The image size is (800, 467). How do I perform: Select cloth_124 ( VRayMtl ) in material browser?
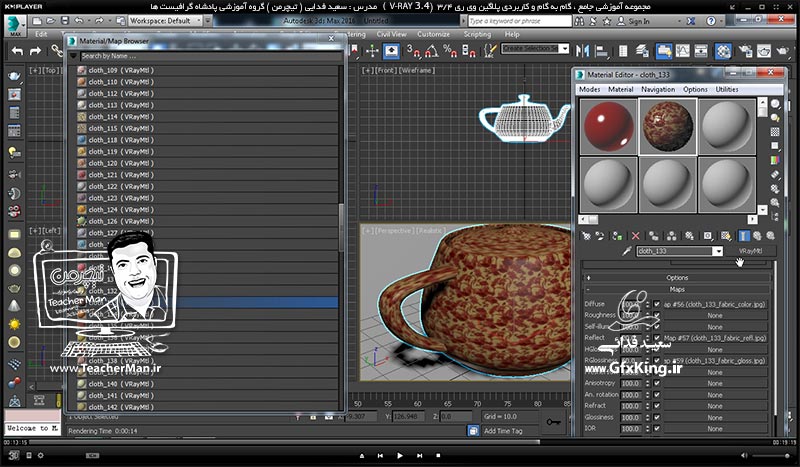207,210
